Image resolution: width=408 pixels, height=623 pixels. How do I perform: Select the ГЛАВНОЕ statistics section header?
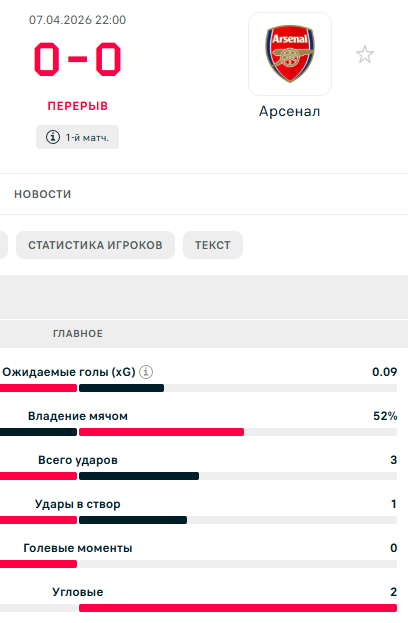click(x=78, y=333)
